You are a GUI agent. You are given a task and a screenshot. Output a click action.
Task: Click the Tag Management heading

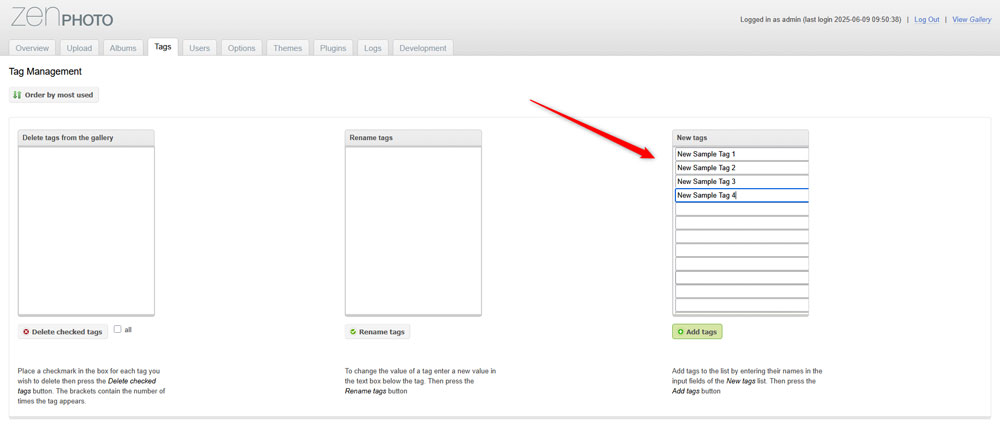tap(45, 71)
